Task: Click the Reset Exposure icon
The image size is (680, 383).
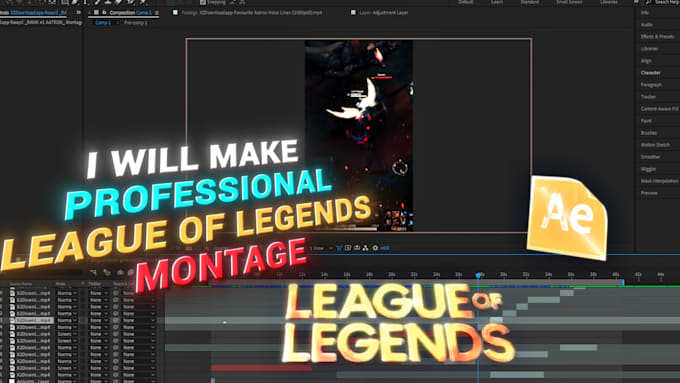Action: (375, 248)
